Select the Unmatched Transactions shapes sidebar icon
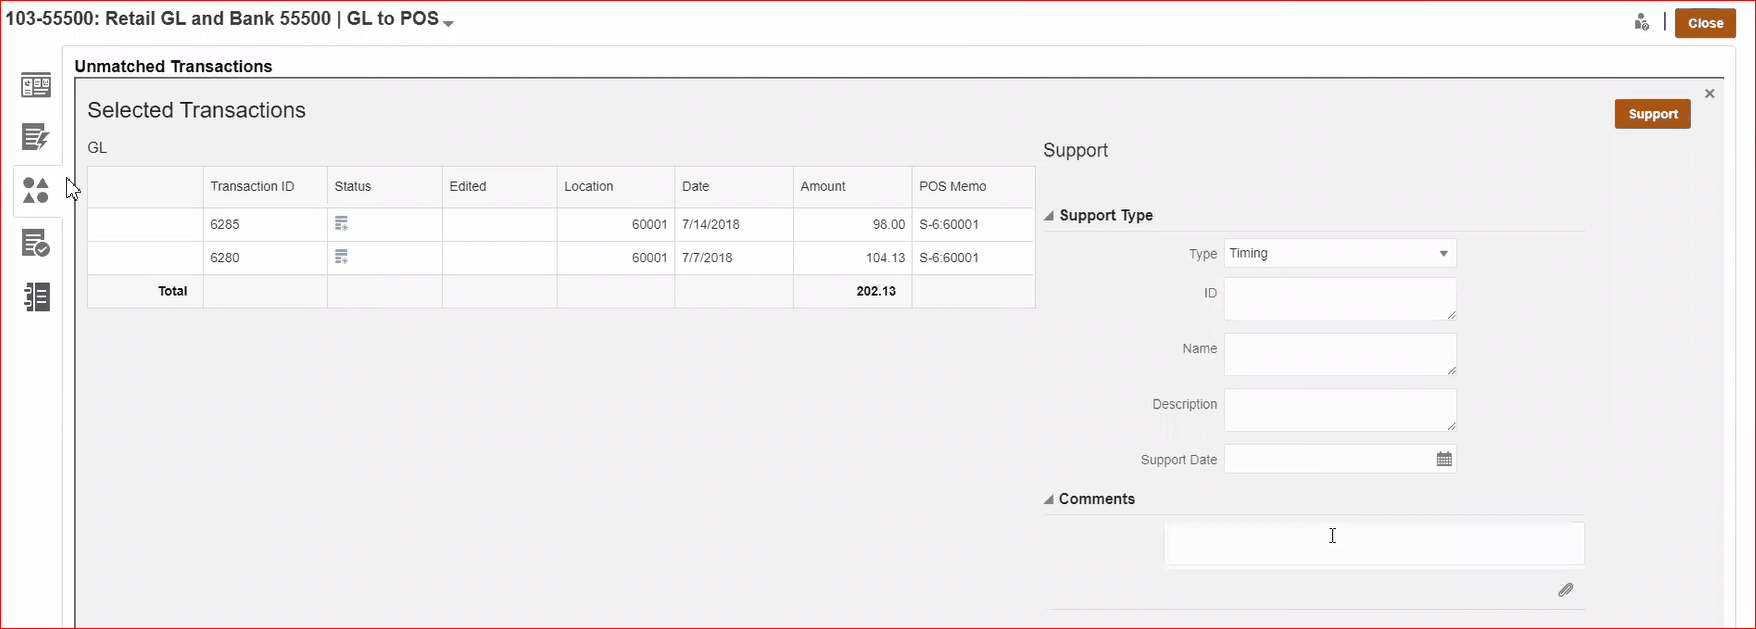 [36, 190]
